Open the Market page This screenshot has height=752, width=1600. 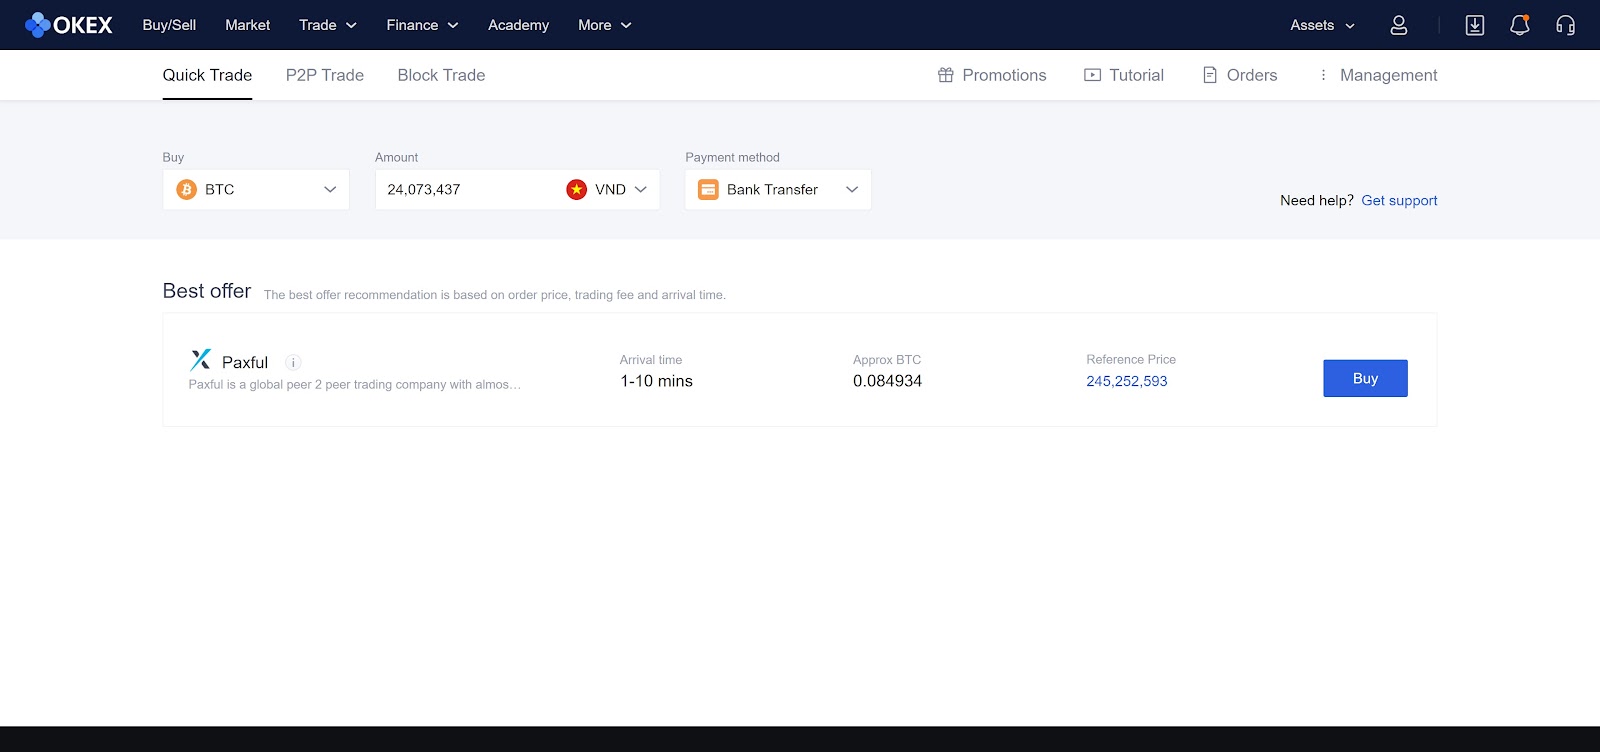pos(248,25)
